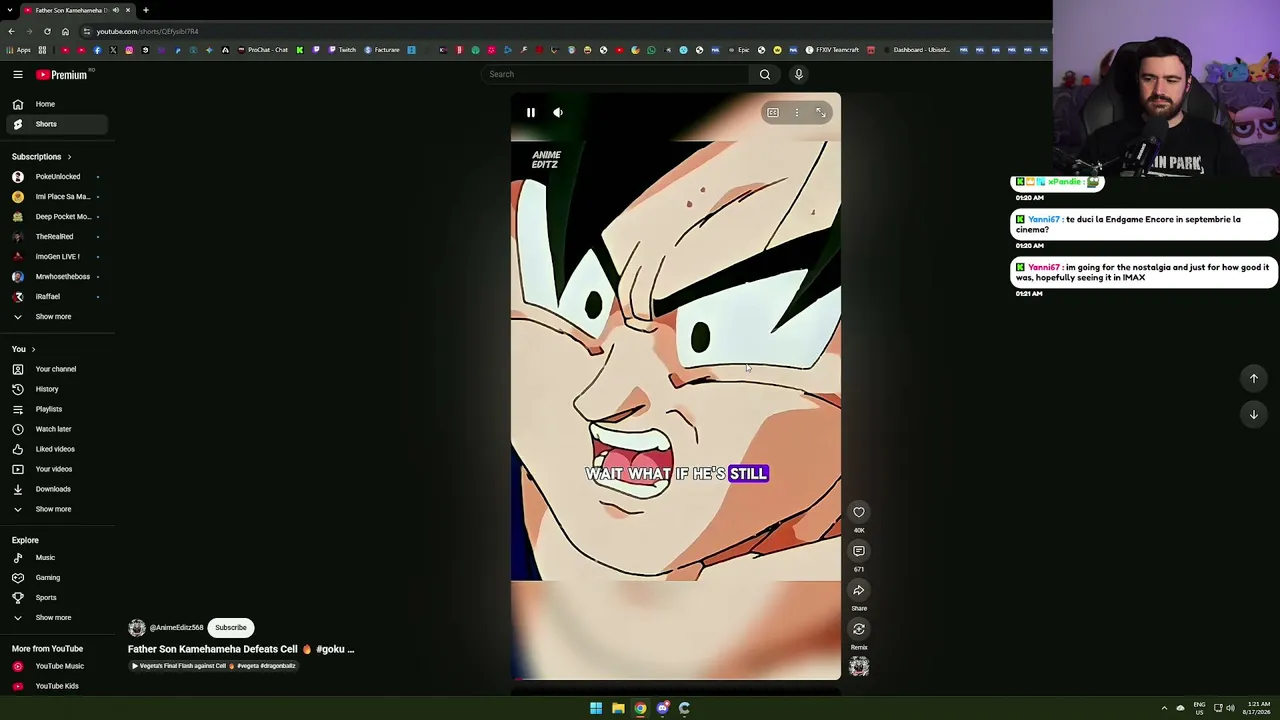Go to the previous Short with up arrow
The height and width of the screenshot is (720, 1280).
coord(1254,378)
